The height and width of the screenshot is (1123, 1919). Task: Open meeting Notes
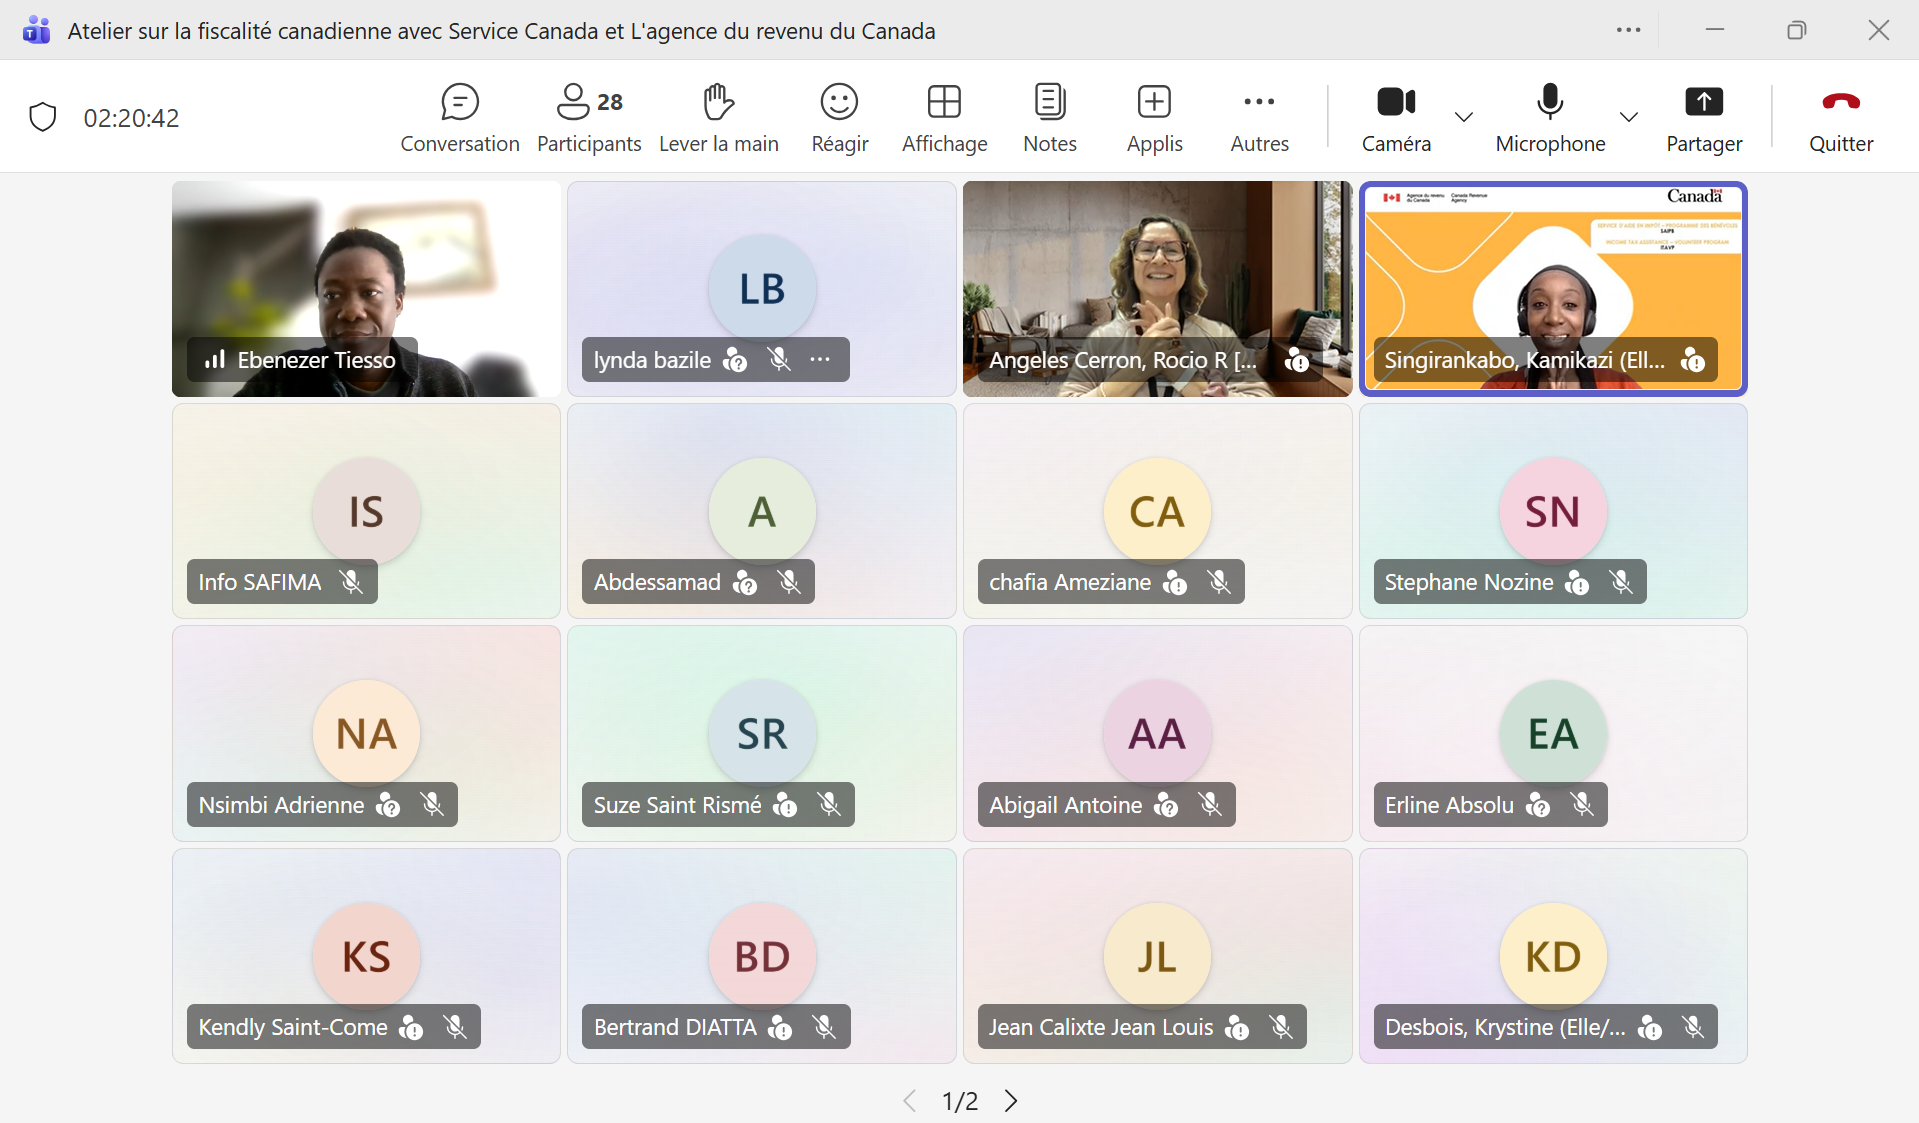pyautogui.click(x=1049, y=118)
